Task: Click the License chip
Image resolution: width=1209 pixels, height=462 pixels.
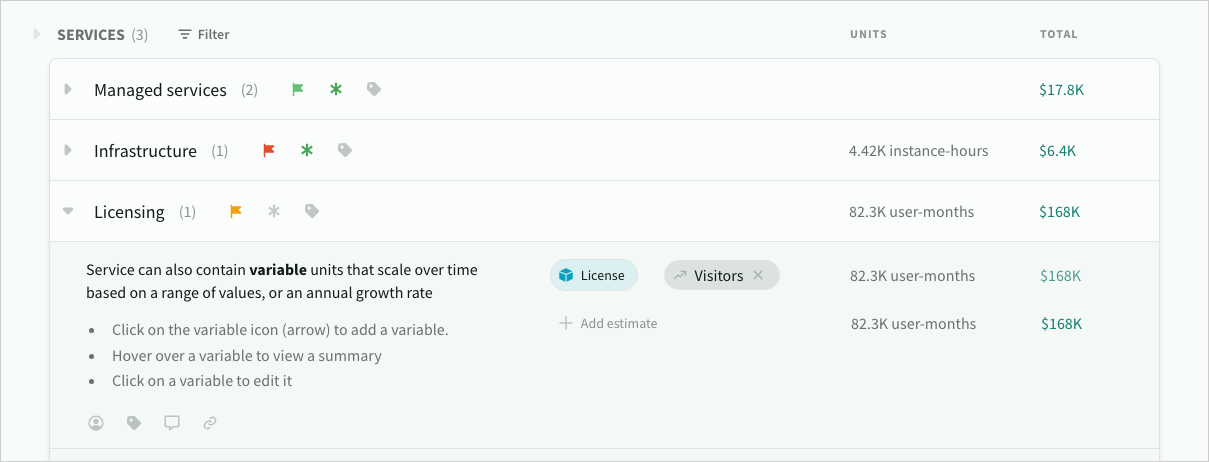Action: 593,275
